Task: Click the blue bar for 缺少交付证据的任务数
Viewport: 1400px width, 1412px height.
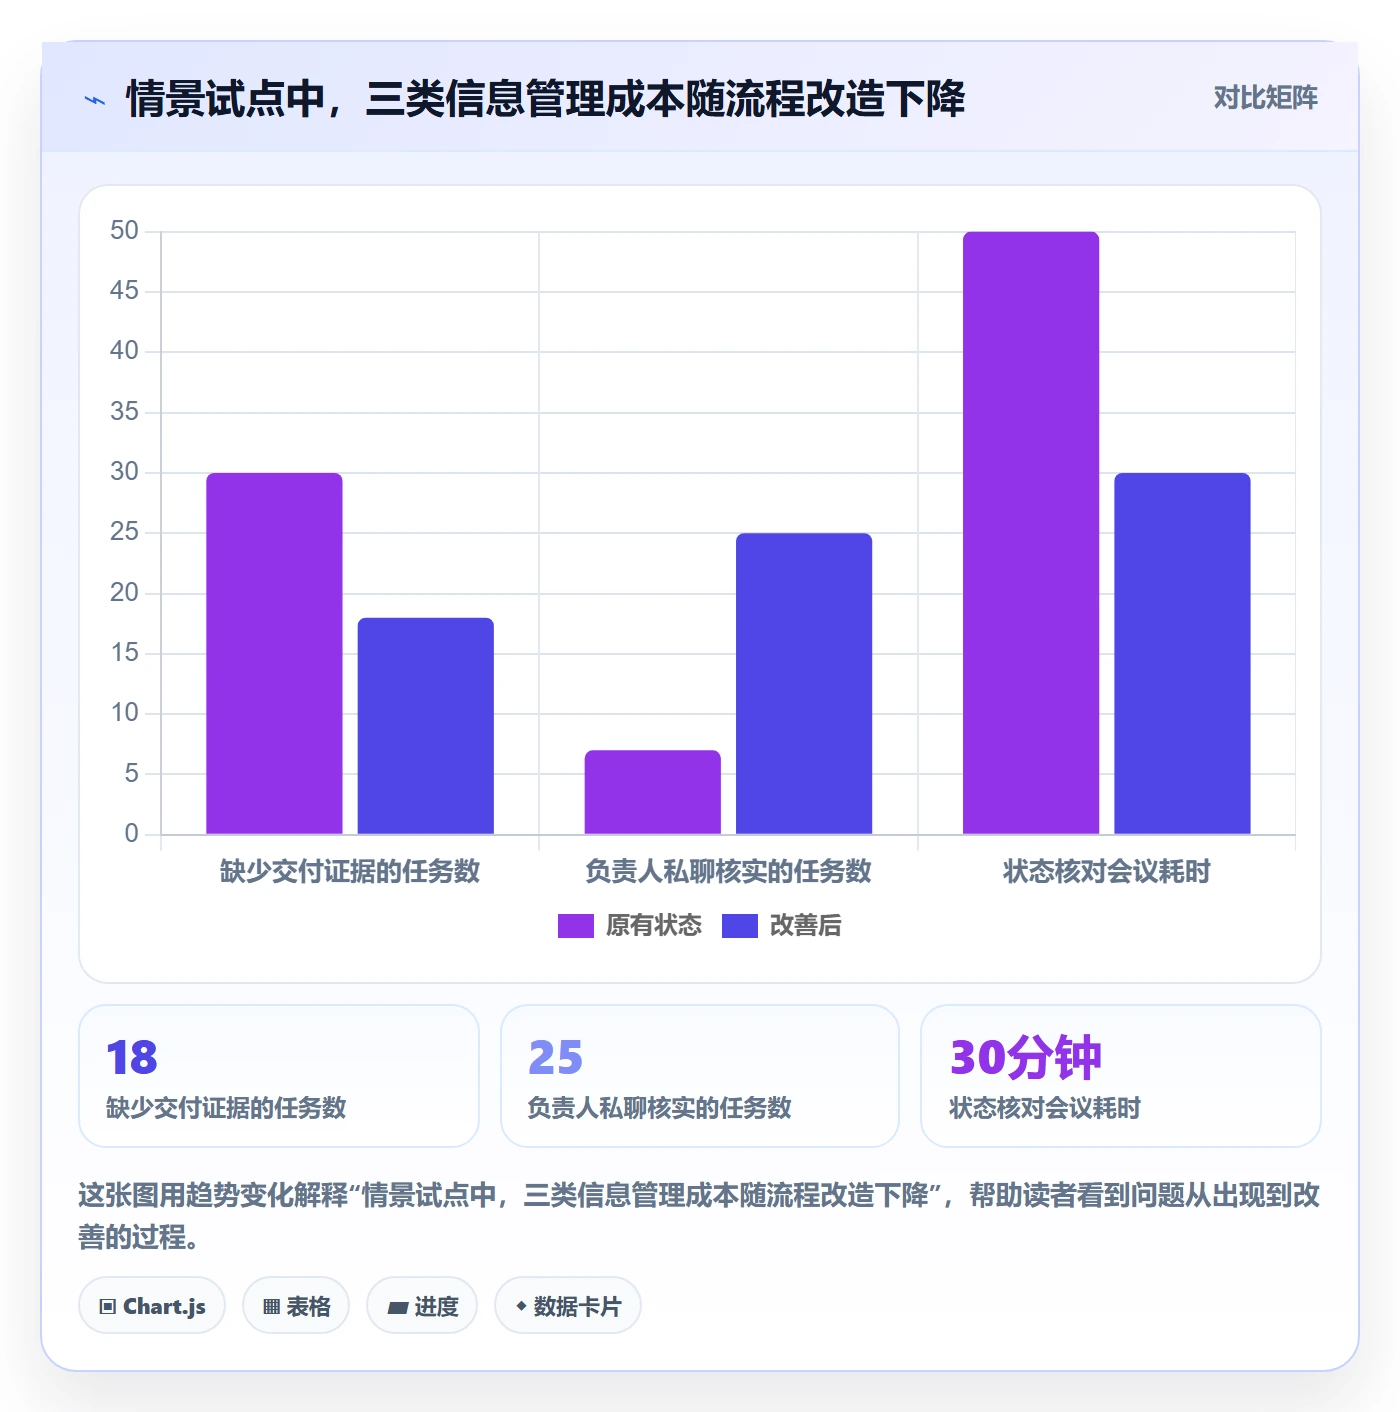Action: pos(426,726)
